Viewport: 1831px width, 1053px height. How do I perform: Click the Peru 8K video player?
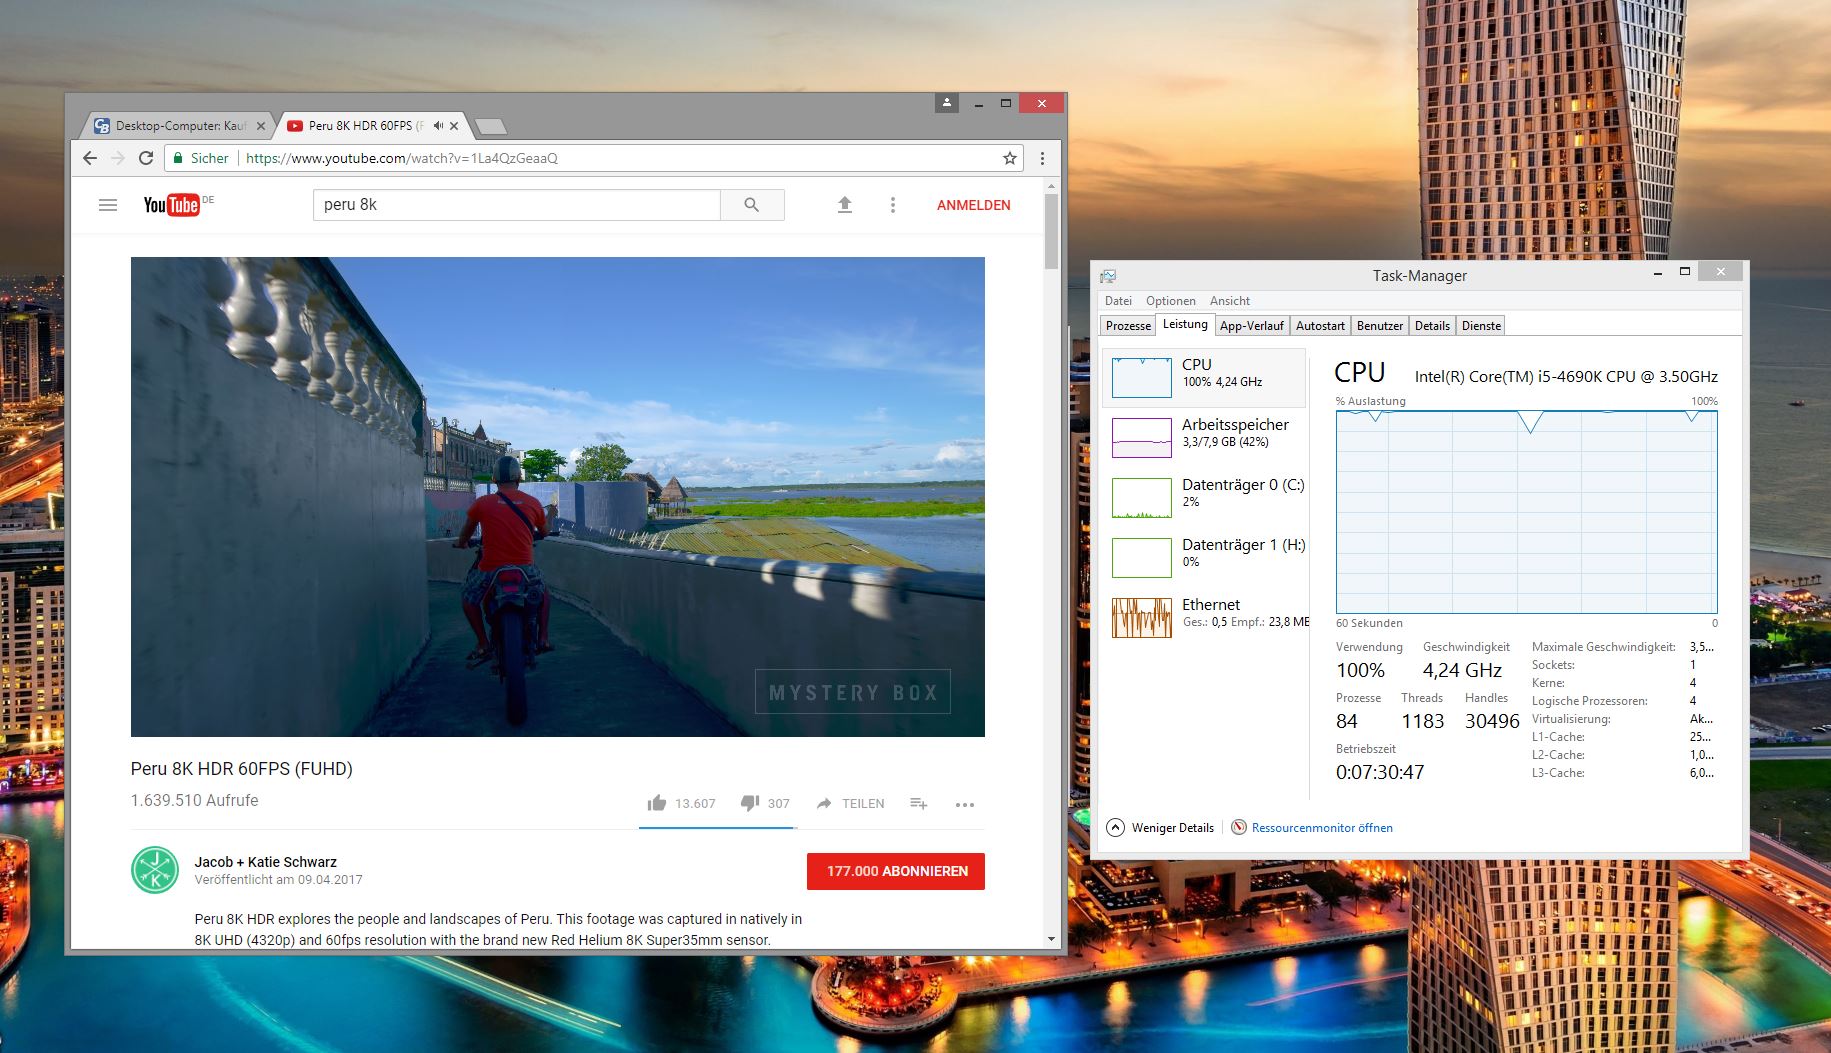click(x=558, y=497)
